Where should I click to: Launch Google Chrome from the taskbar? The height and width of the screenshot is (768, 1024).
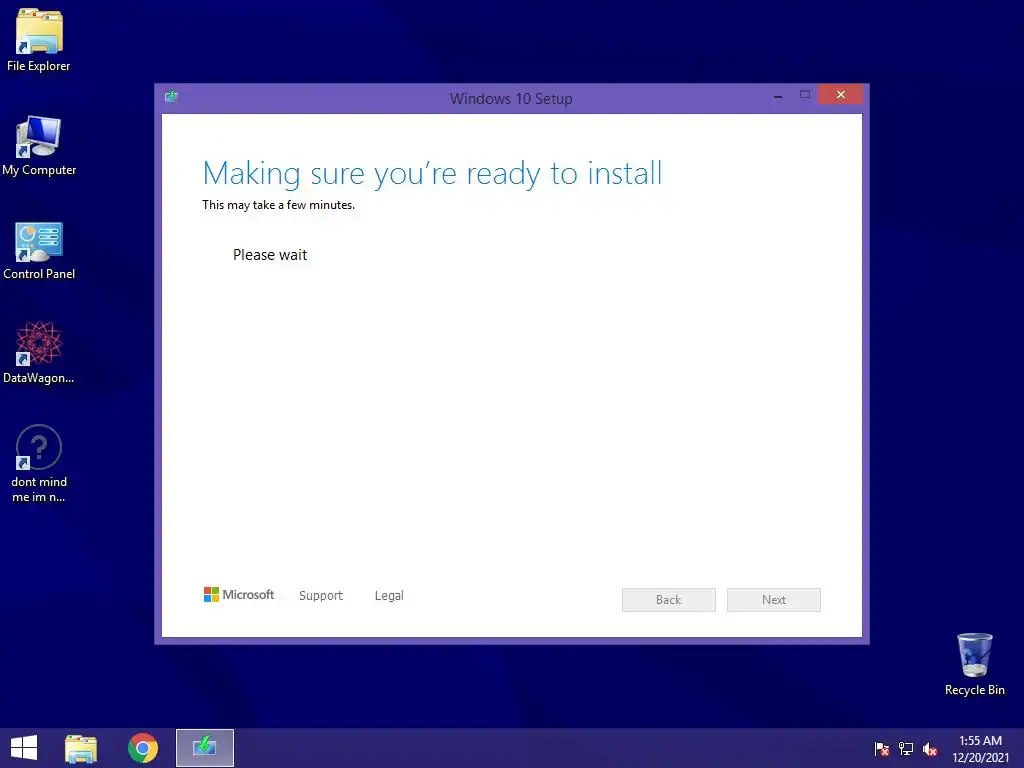point(143,748)
